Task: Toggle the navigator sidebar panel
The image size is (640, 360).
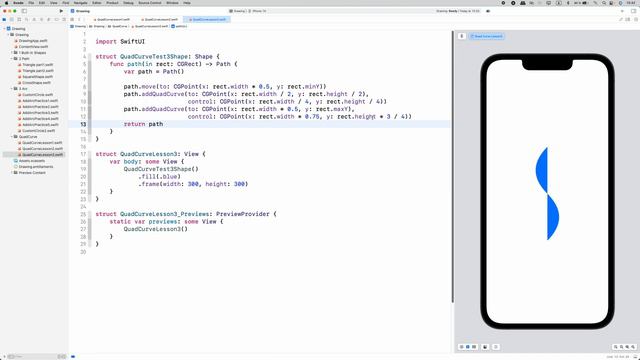Action: pyautogui.click(x=24, y=11)
